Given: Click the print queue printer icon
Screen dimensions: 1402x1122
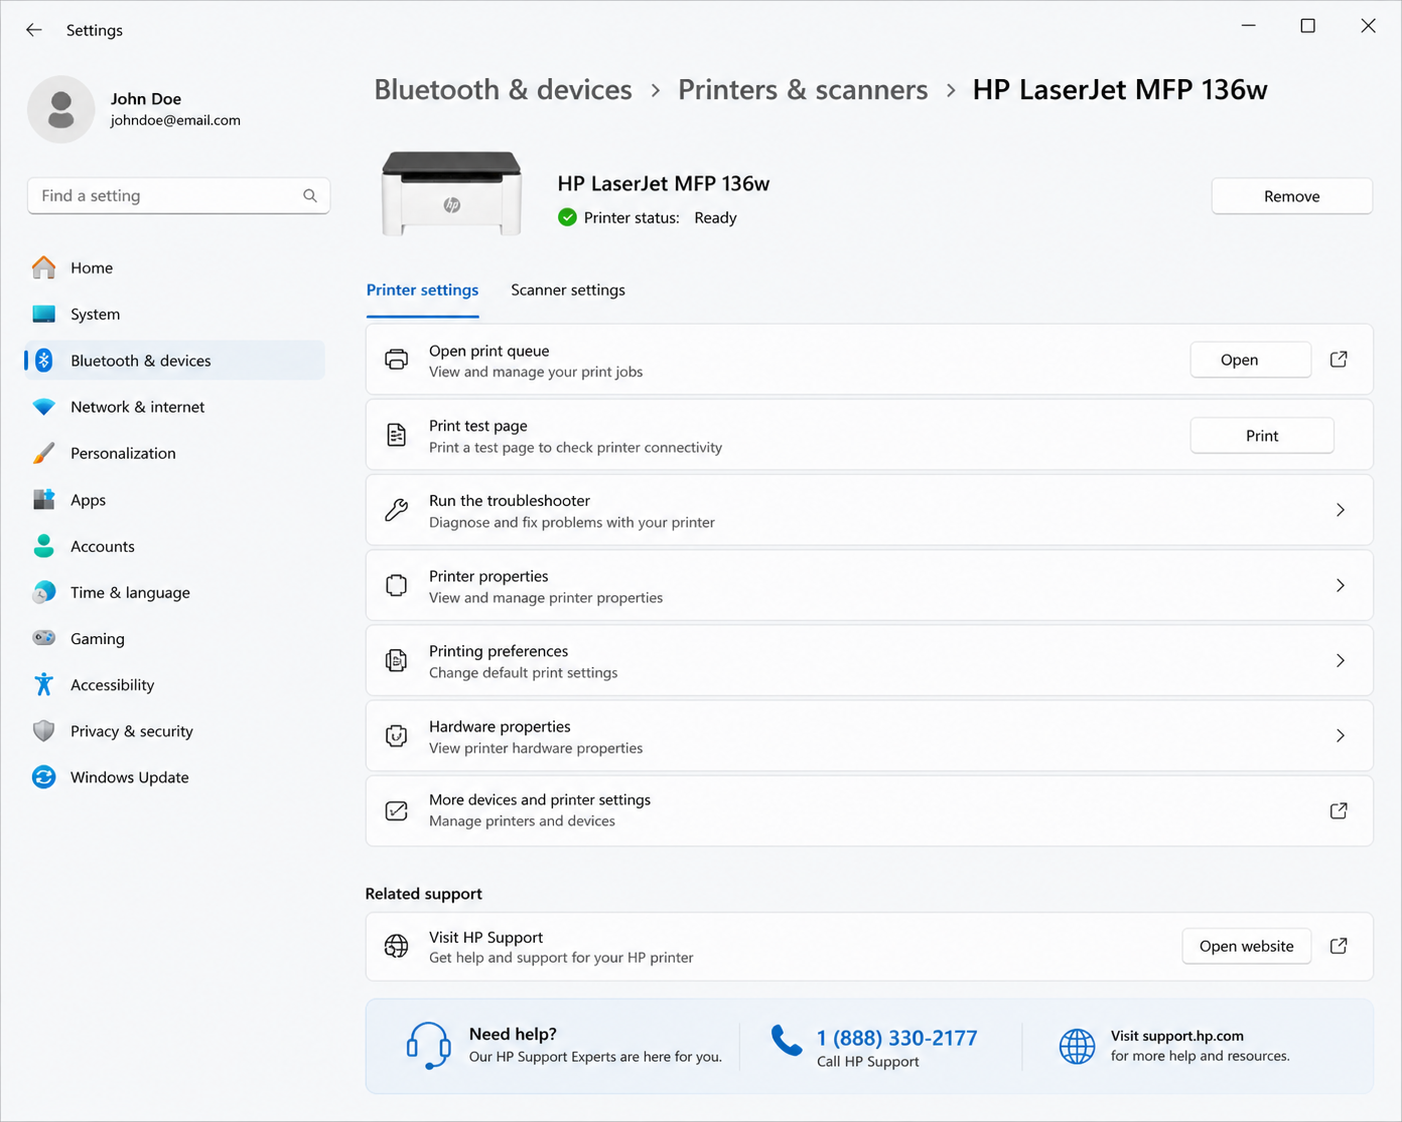Looking at the screenshot, I should (397, 360).
